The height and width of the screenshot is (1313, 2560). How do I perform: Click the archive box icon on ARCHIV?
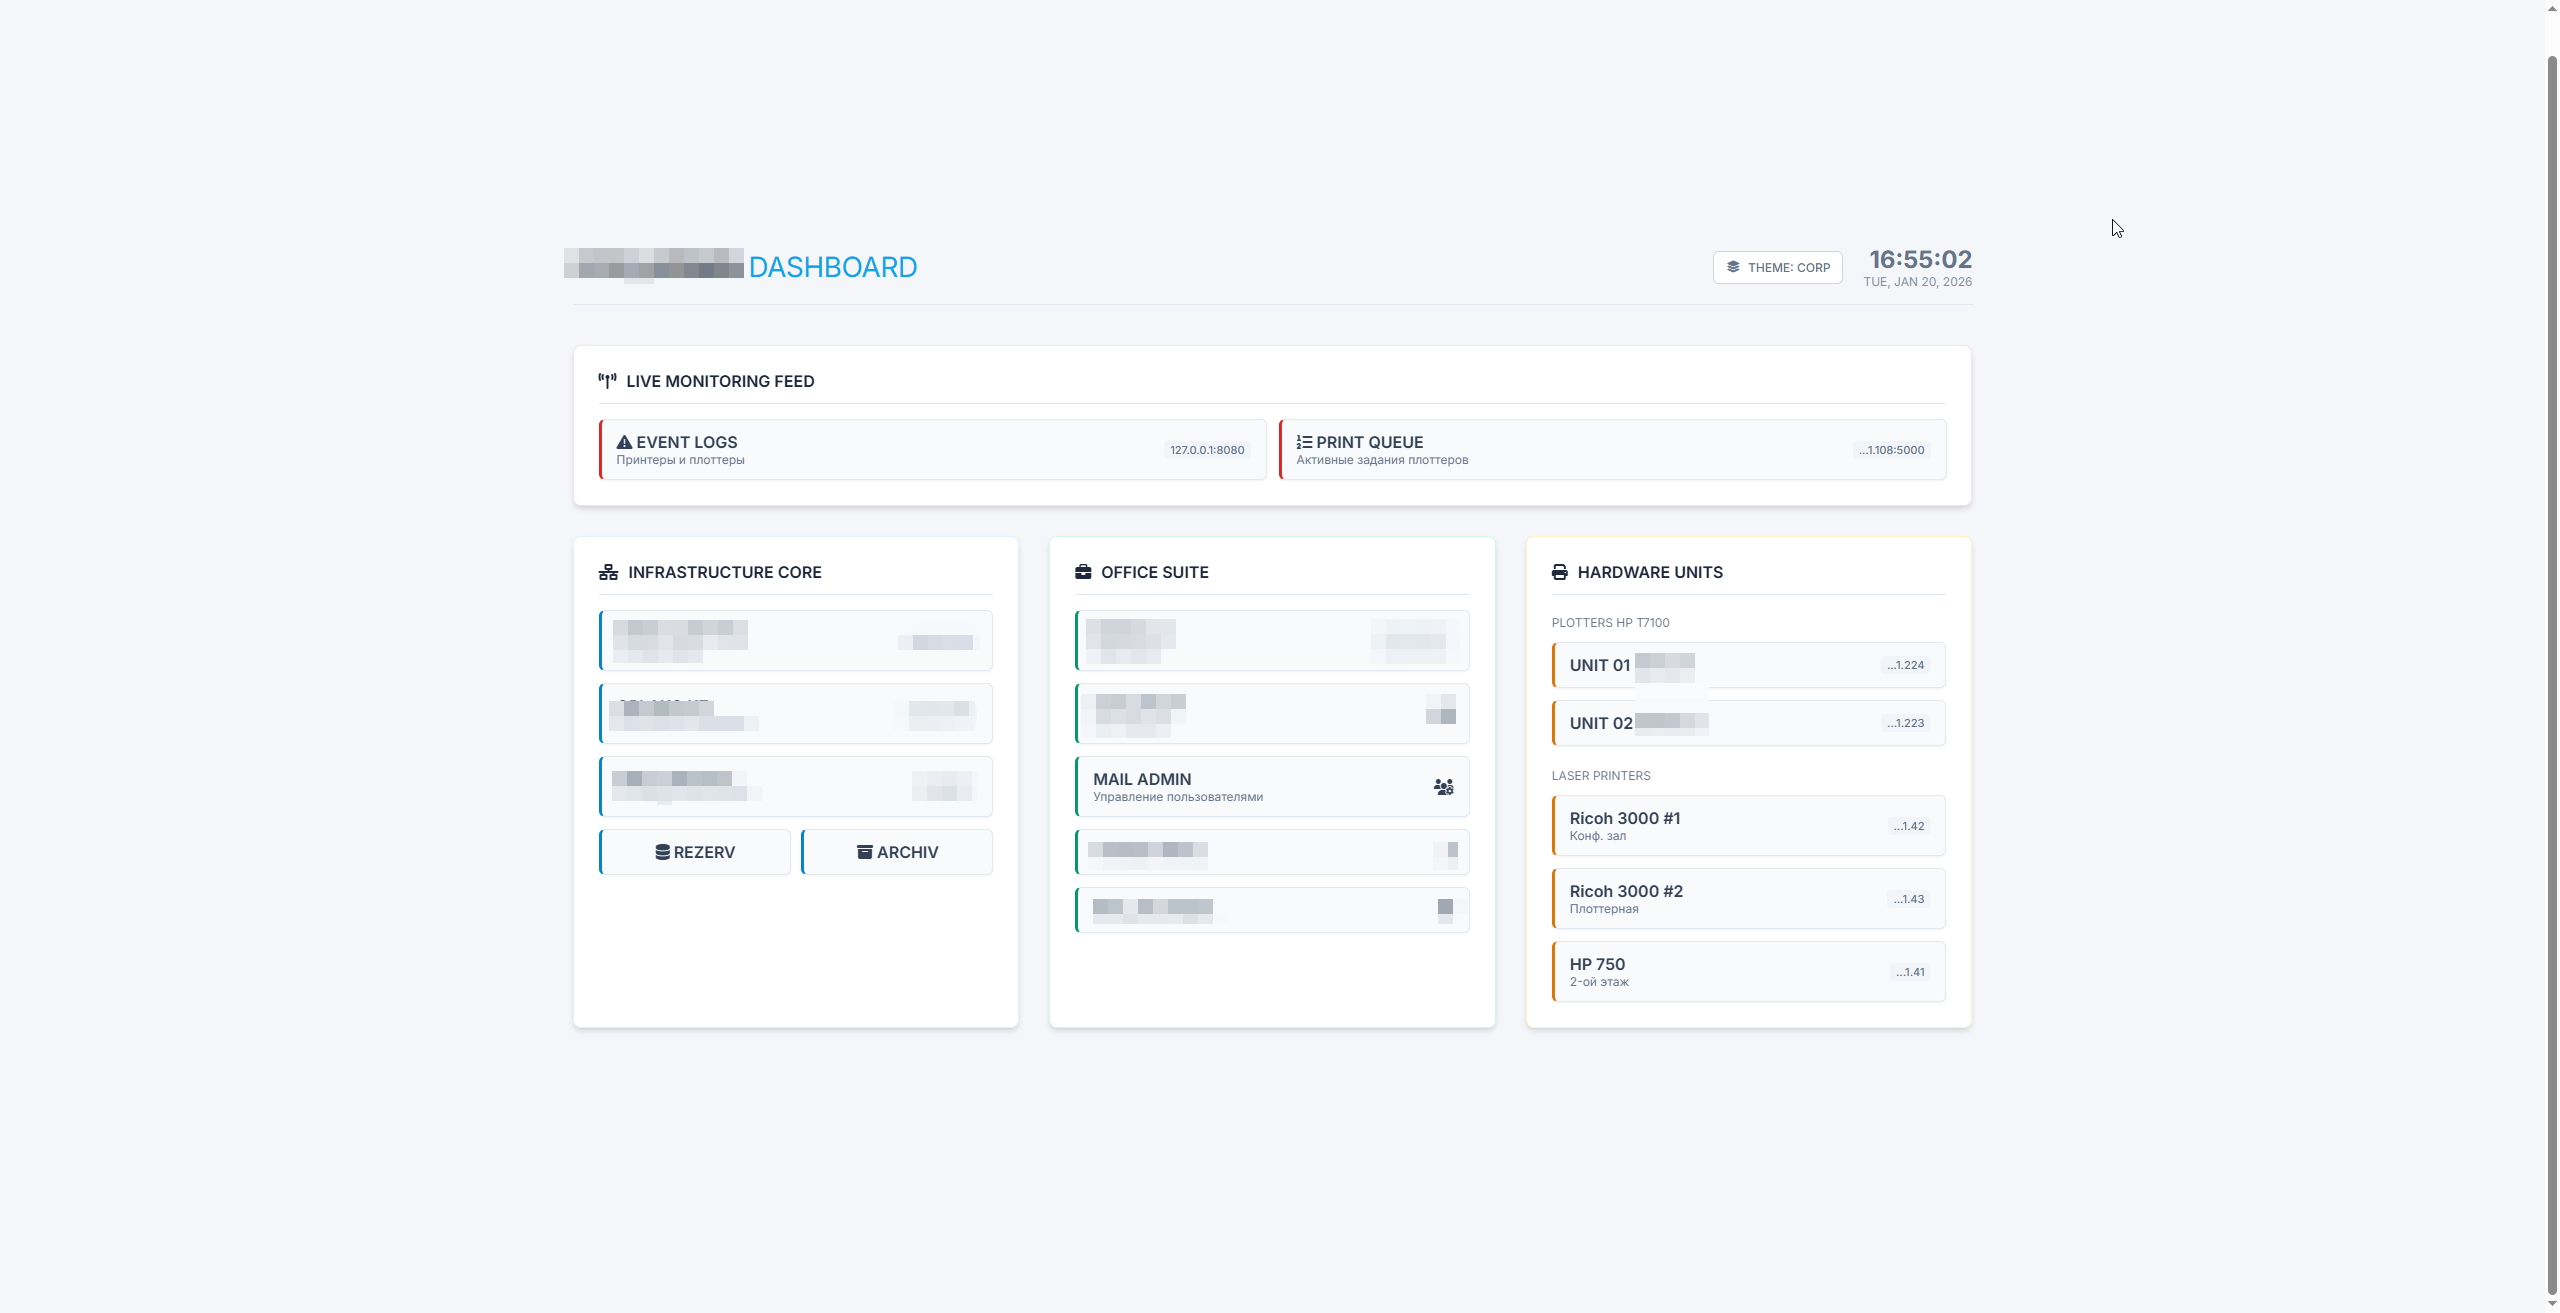click(x=864, y=852)
